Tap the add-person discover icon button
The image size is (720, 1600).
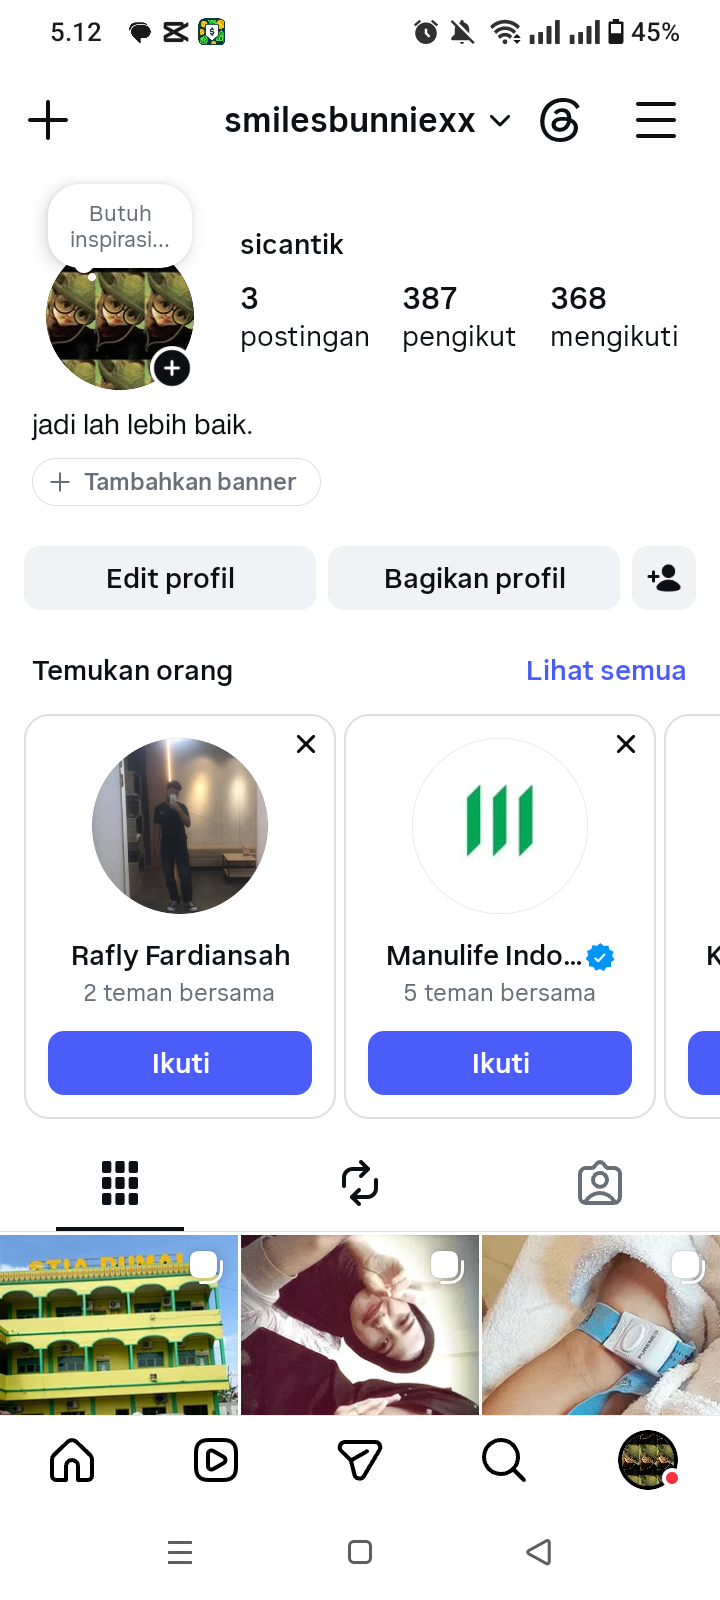pos(664,578)
